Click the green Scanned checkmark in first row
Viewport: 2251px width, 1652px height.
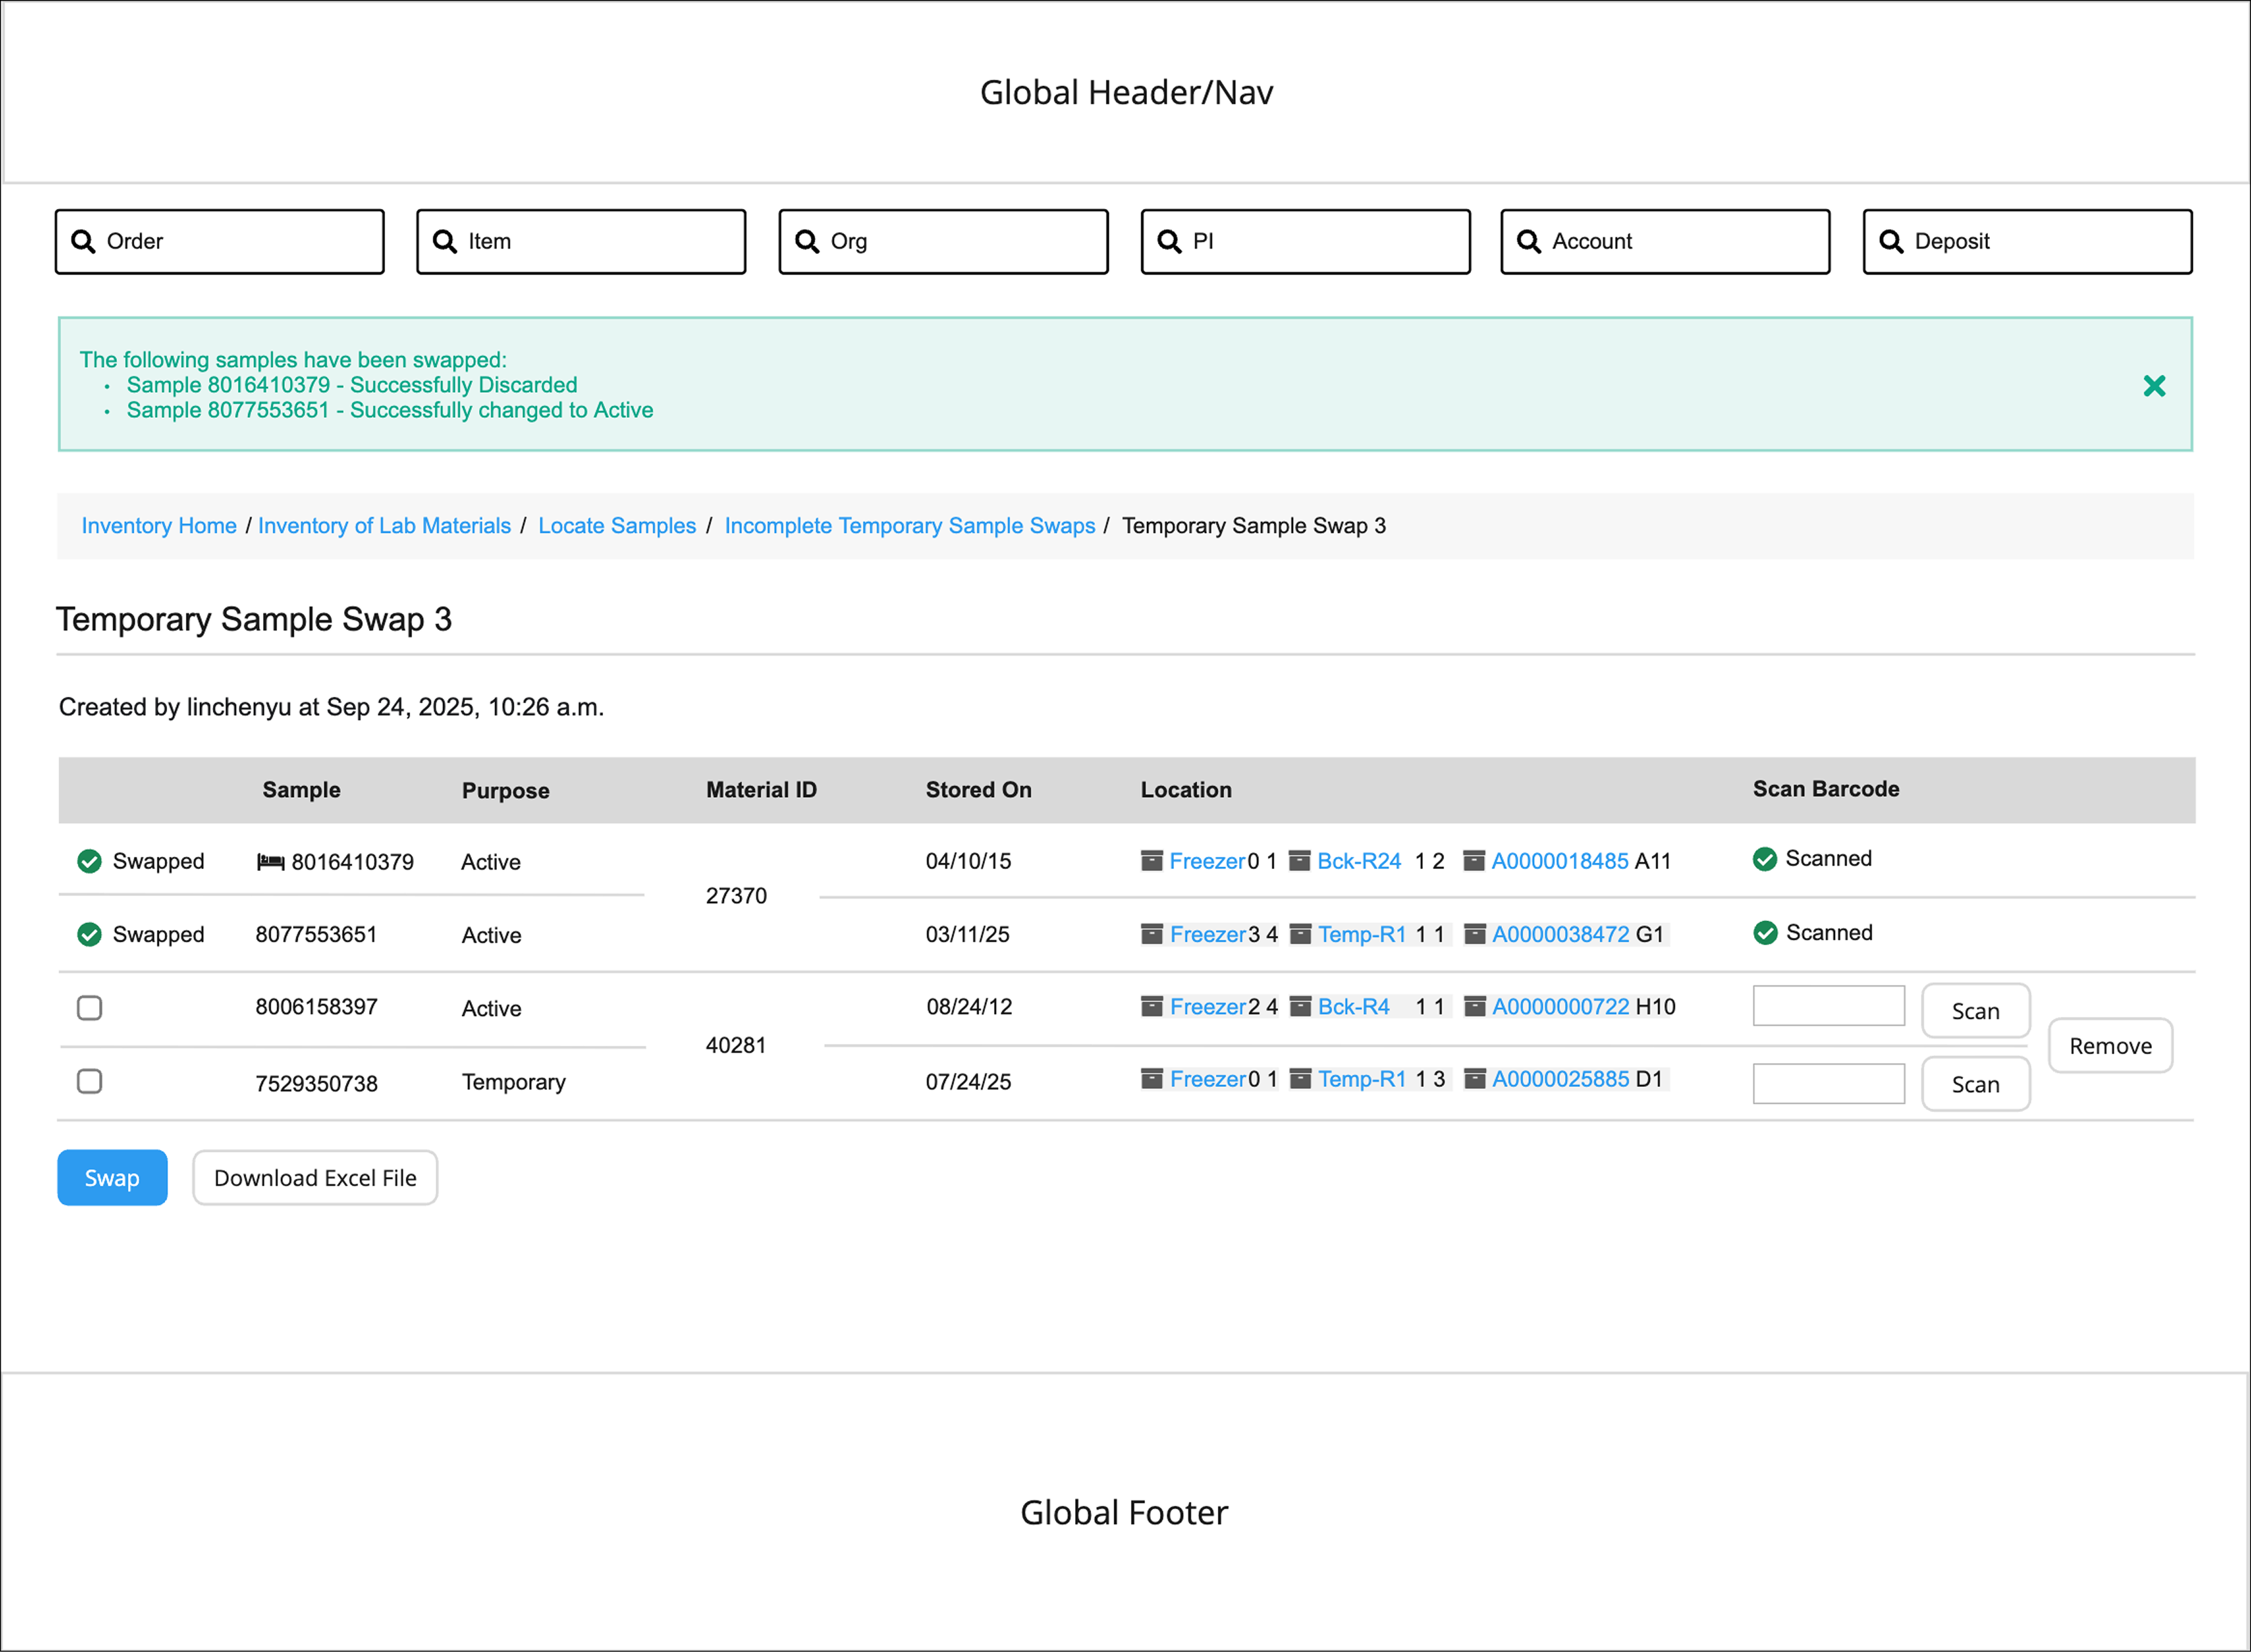[1764, 859]
